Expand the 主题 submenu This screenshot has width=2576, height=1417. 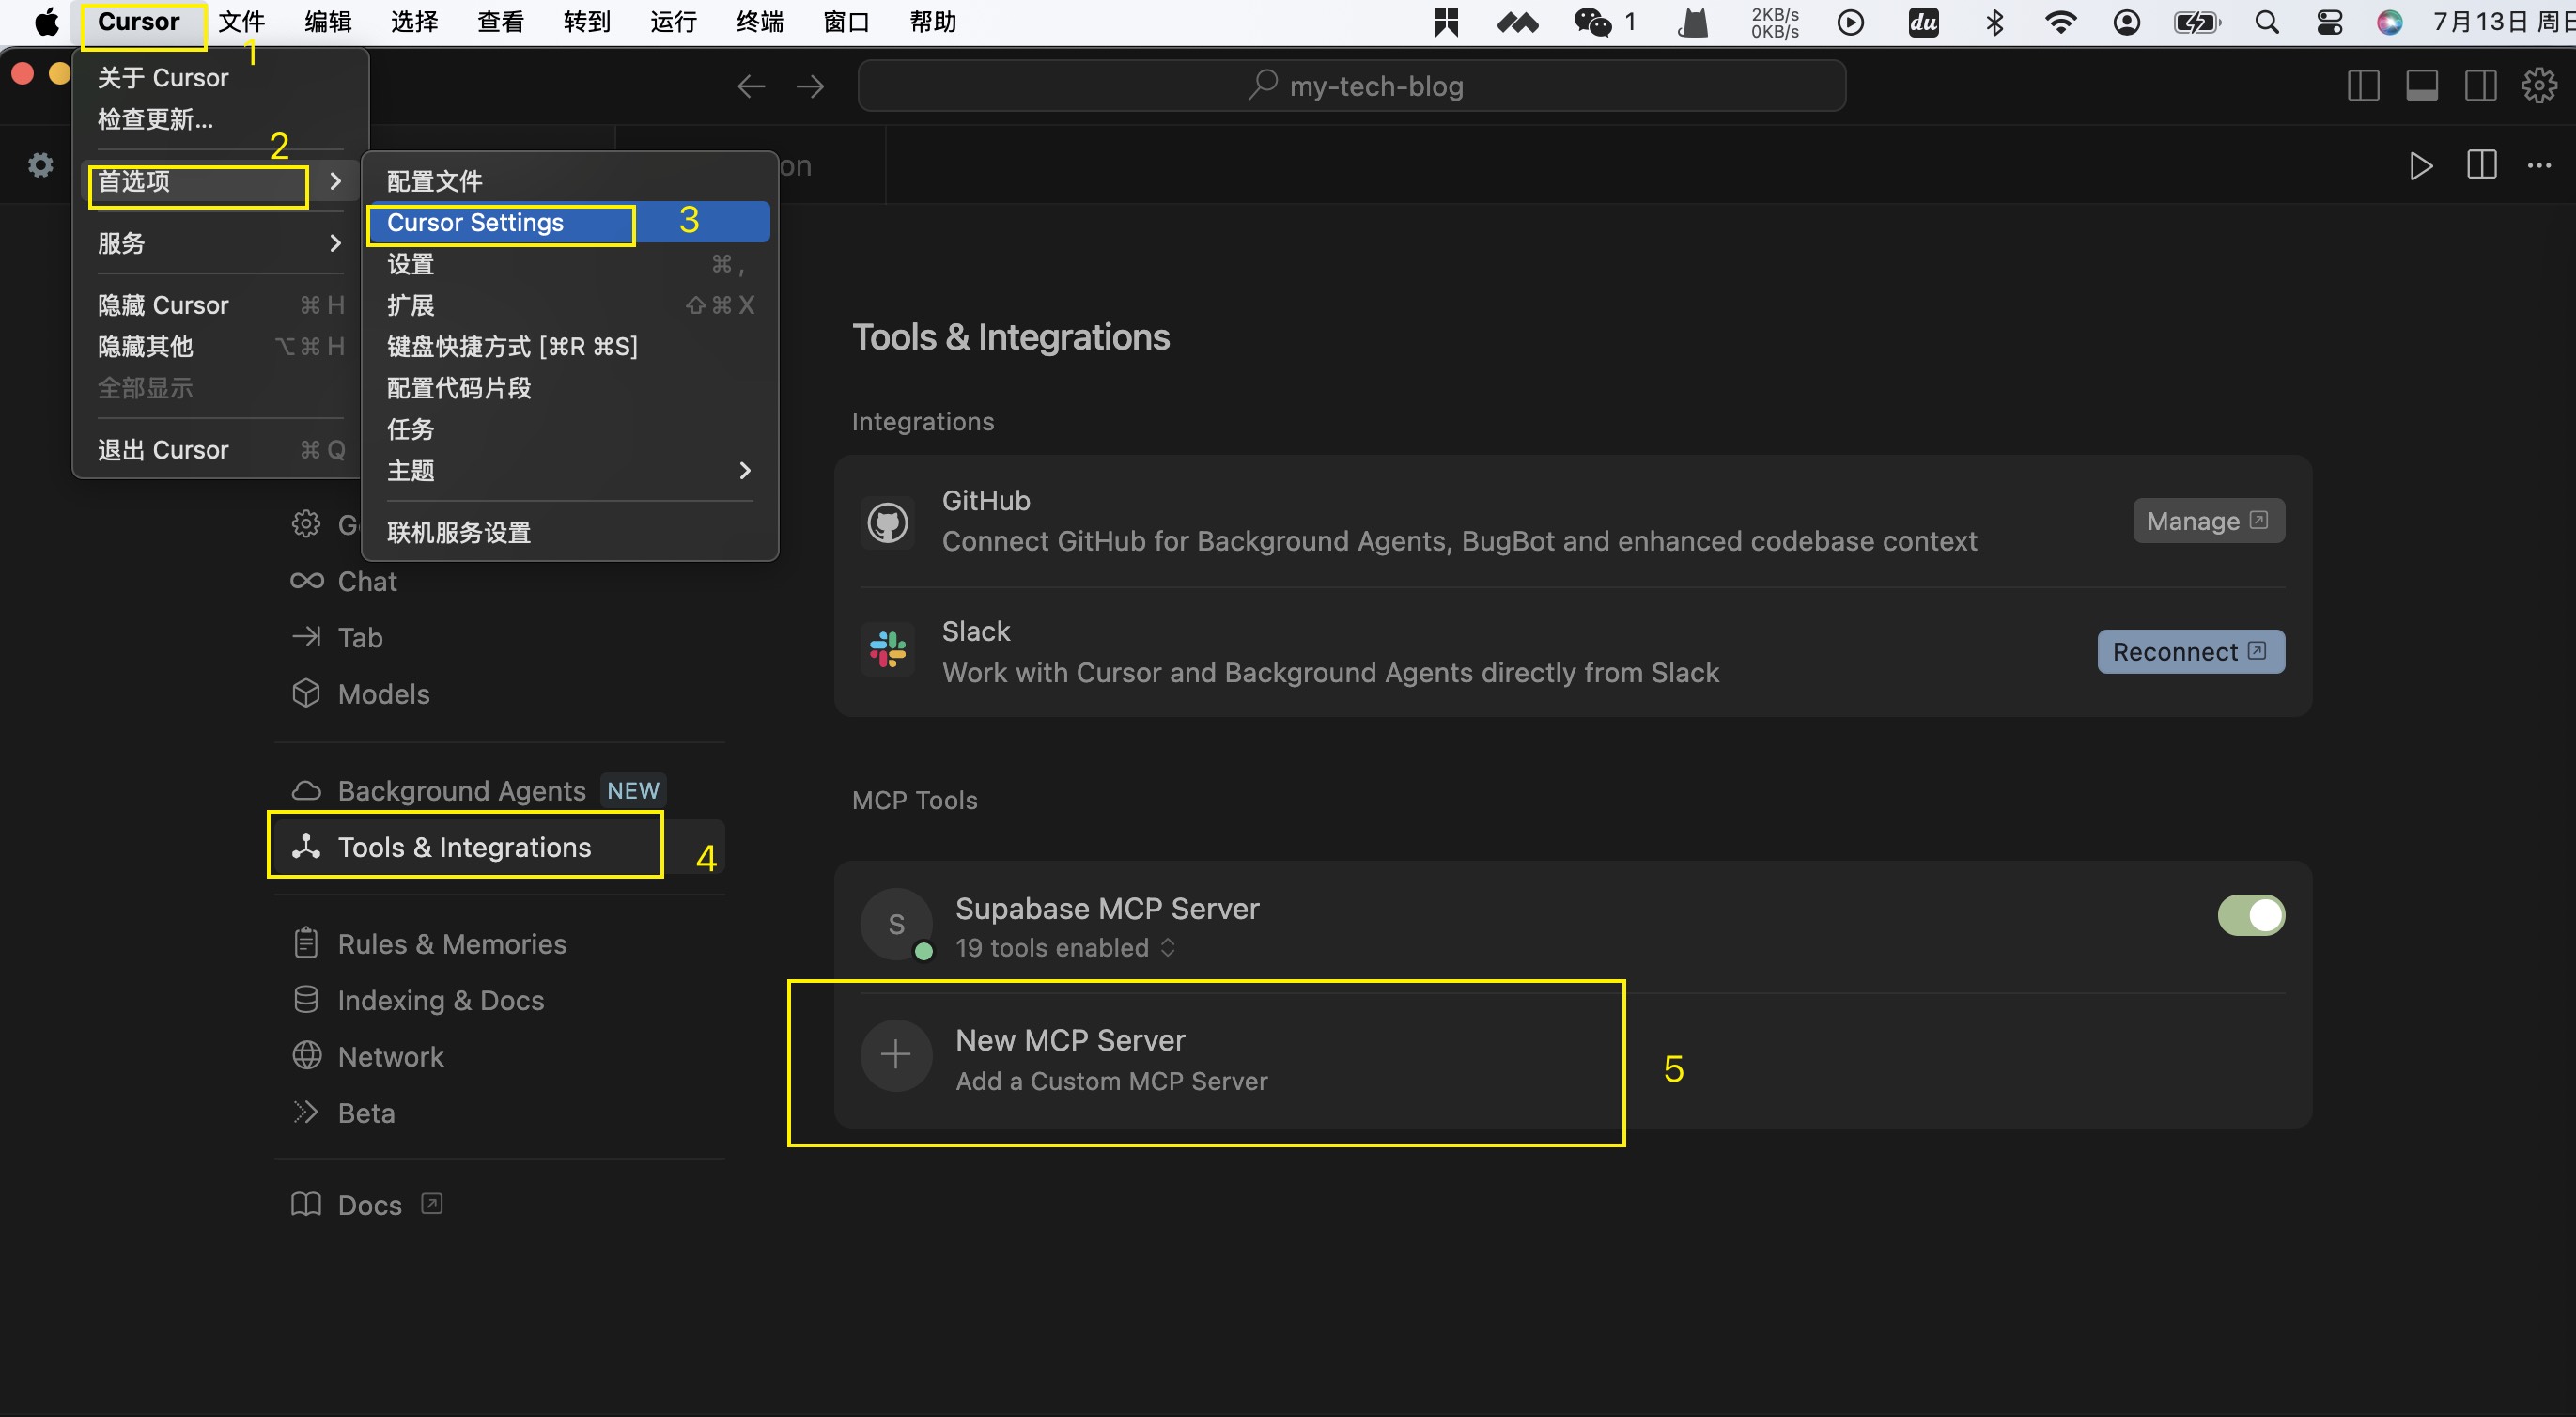pos(569,470)
